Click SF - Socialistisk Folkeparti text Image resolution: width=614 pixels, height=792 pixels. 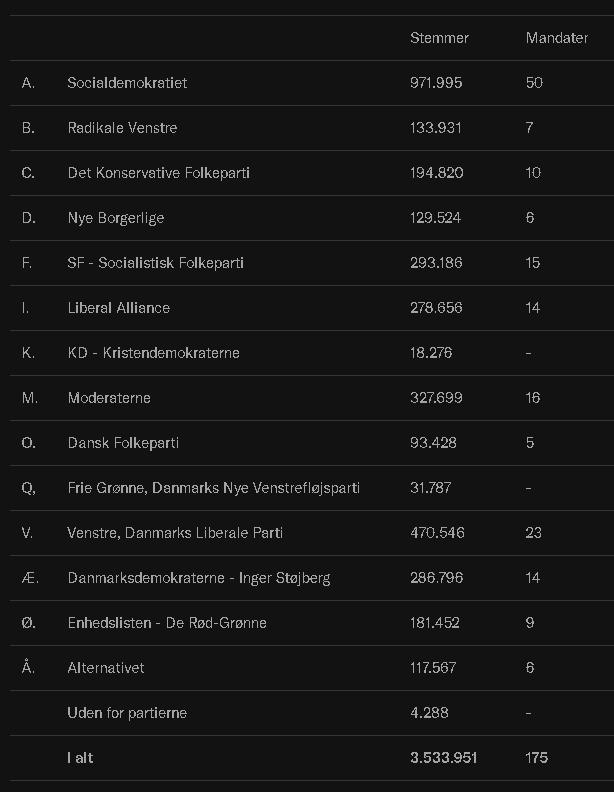click(156, 263)
